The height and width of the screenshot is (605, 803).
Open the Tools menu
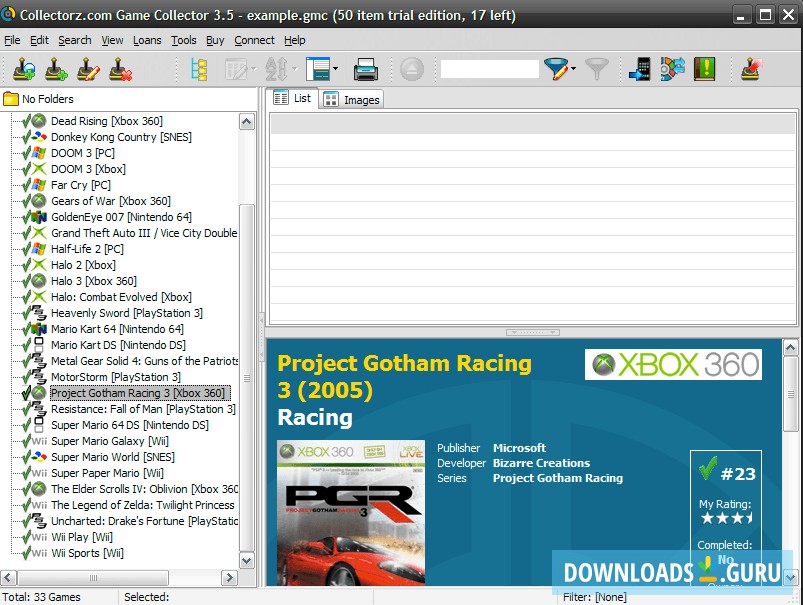pos(184,40)
